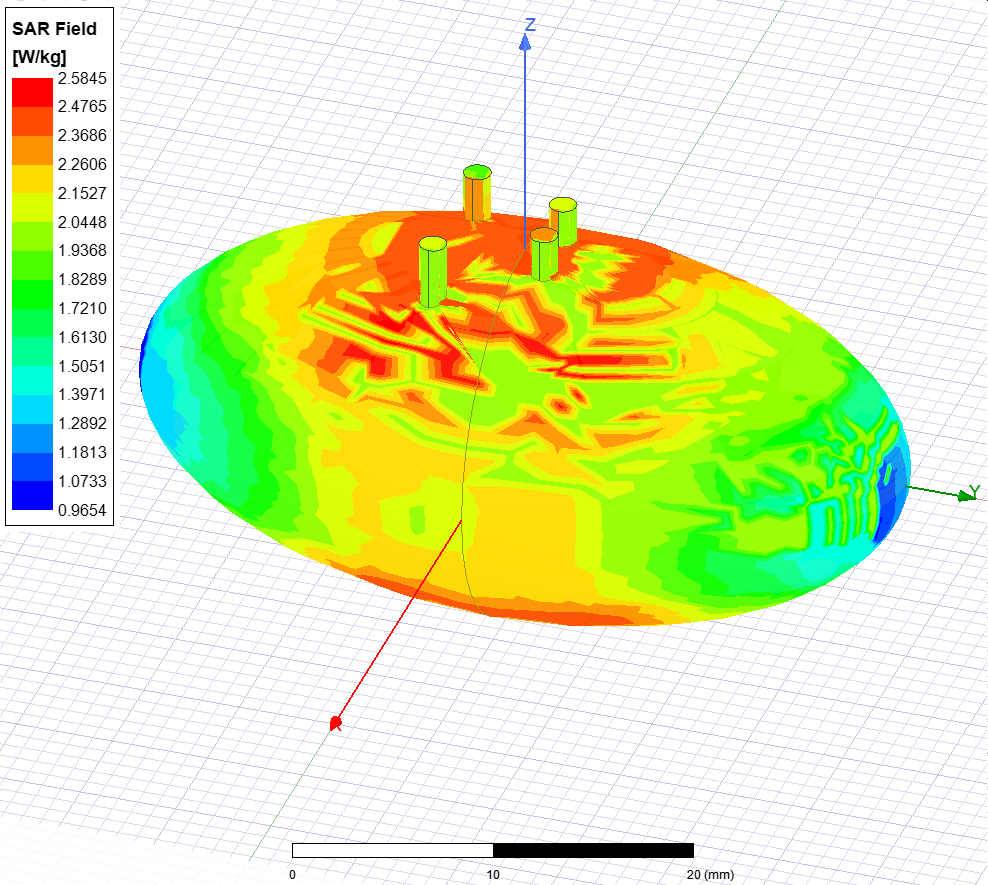Click the black half of the scale bar
Image resolution: width=988 pixels, height=885 pixels.
pos(594,850)
